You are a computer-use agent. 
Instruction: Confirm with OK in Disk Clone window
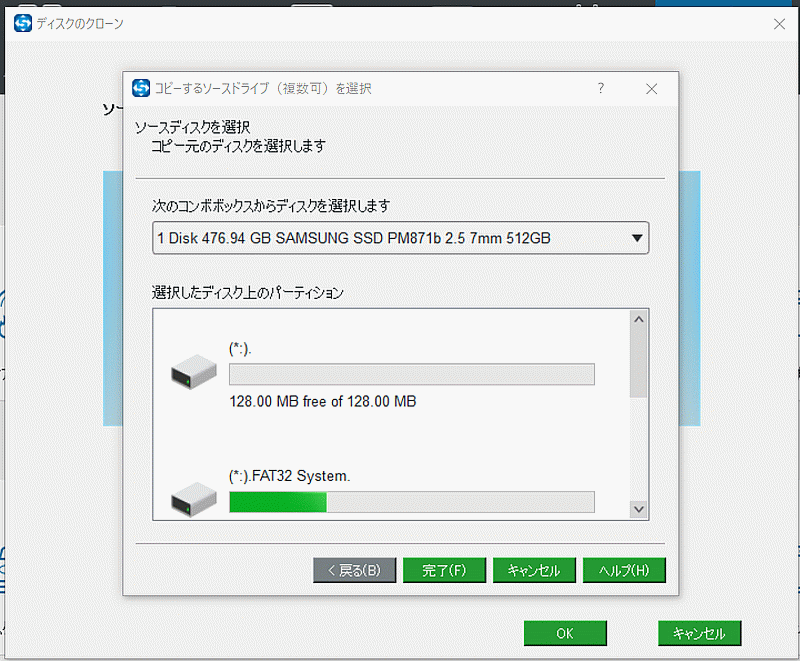(x=565, y=633)
